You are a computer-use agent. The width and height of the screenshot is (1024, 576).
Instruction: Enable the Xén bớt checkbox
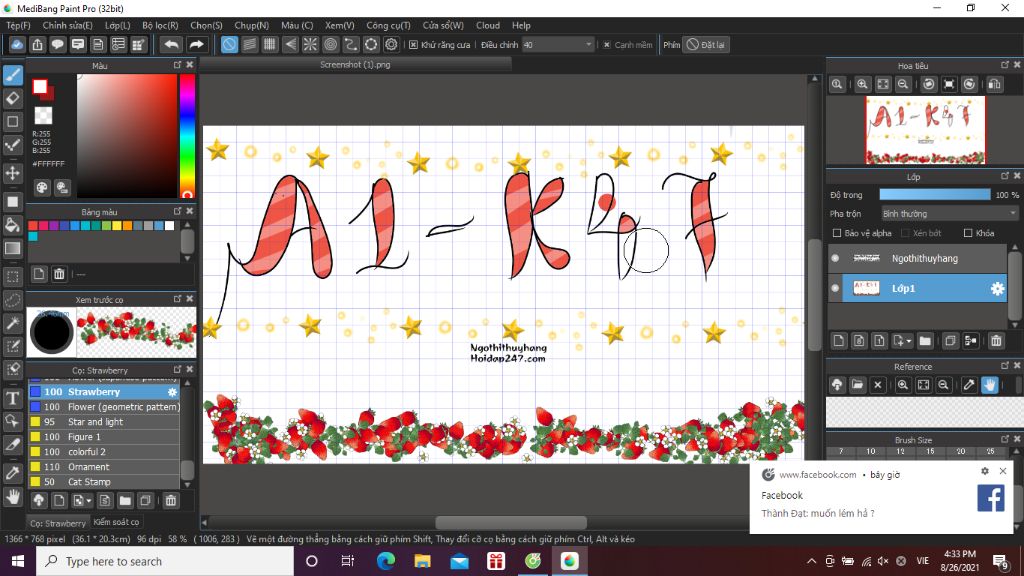coord(905,233)
